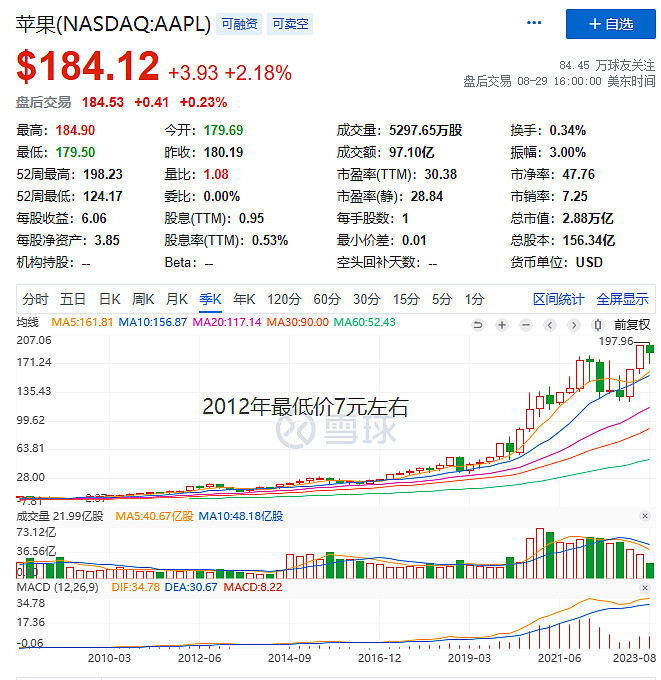Click the DIF:34.78 value
The height and width of the screenshot is (680, 661).
(x=135, y=587)
